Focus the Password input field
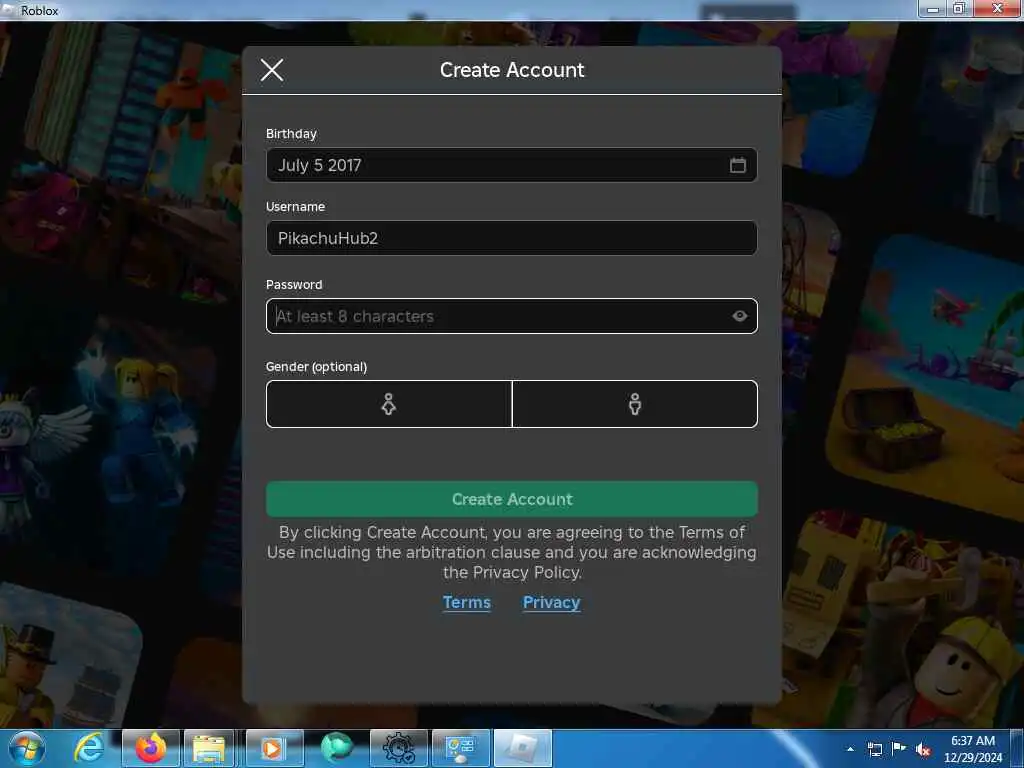1024x768 pixels. click(512, 316)
